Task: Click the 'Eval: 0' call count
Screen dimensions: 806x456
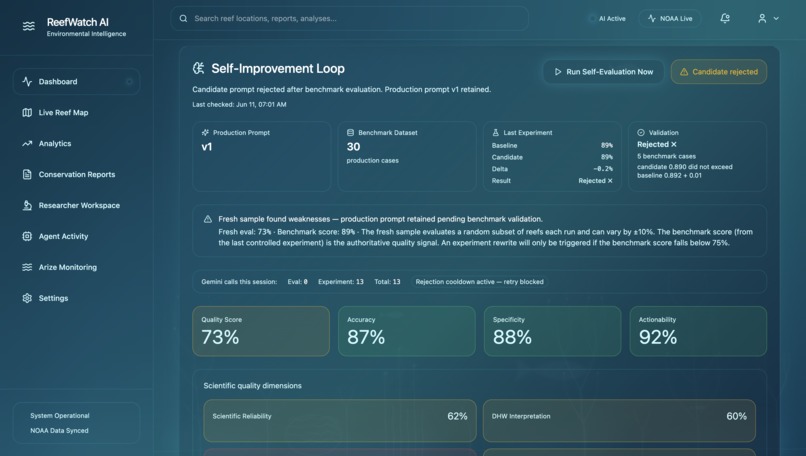Action: [298, 282]
